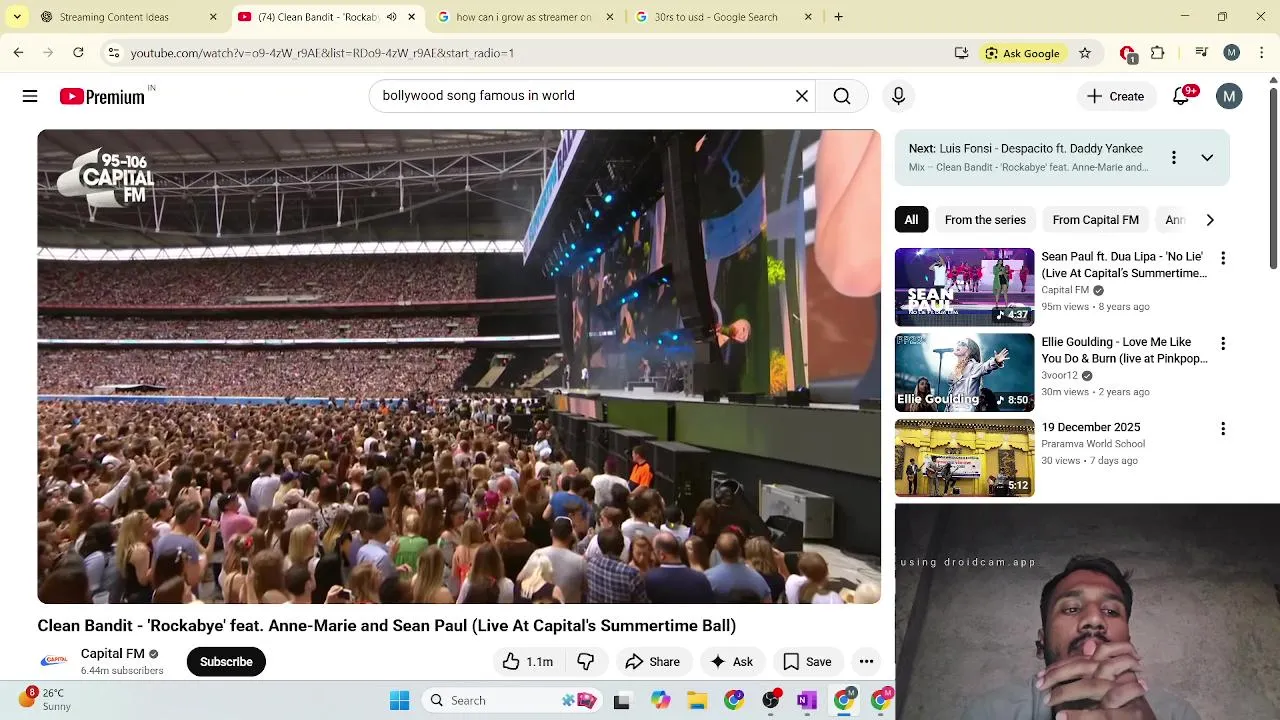The width and height of the screenshot is (1280, 720).
Task: Open 19 December 2025 video thumbnail
Action: pos(964,458)
